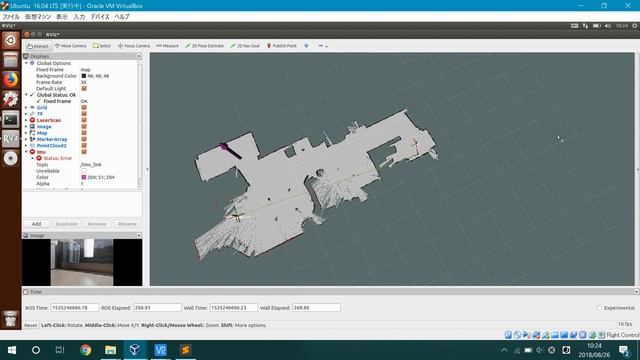The height and width of the screenshot is (360, 640).
Task: Activate the Move Camera tool
Action: [70, 46]
